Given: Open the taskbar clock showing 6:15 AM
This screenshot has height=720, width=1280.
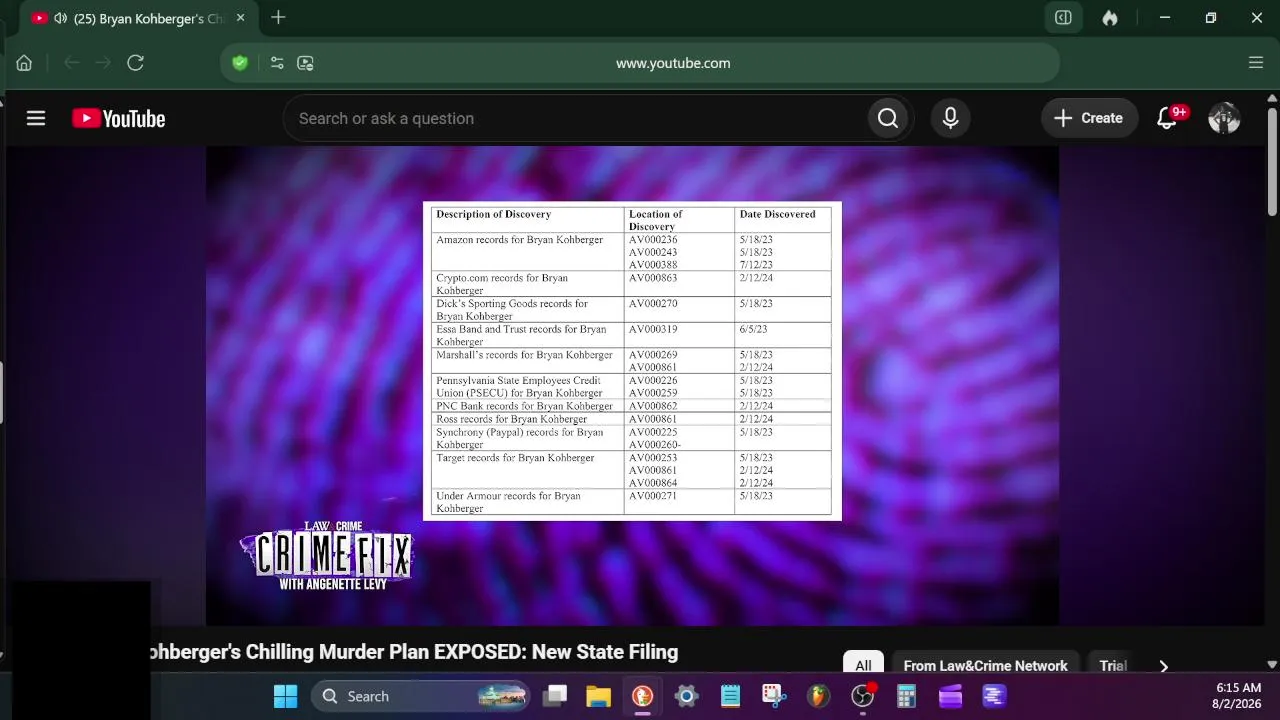Looking at the screenshot, I should [1238, 696].
